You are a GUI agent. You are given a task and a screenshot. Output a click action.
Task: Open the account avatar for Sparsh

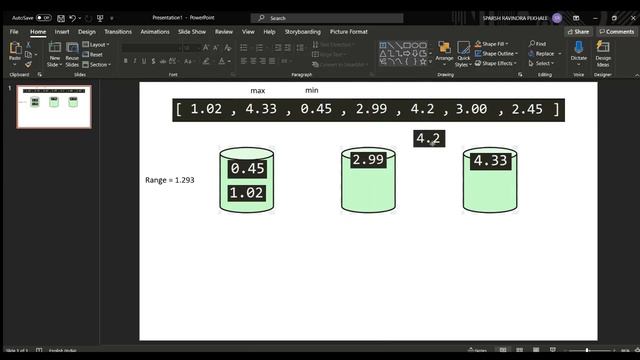point(557,18)
